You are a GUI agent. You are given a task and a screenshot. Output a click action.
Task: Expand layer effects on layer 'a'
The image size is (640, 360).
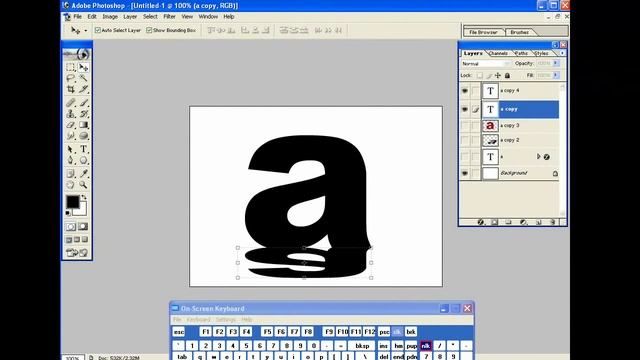[538, 157]
